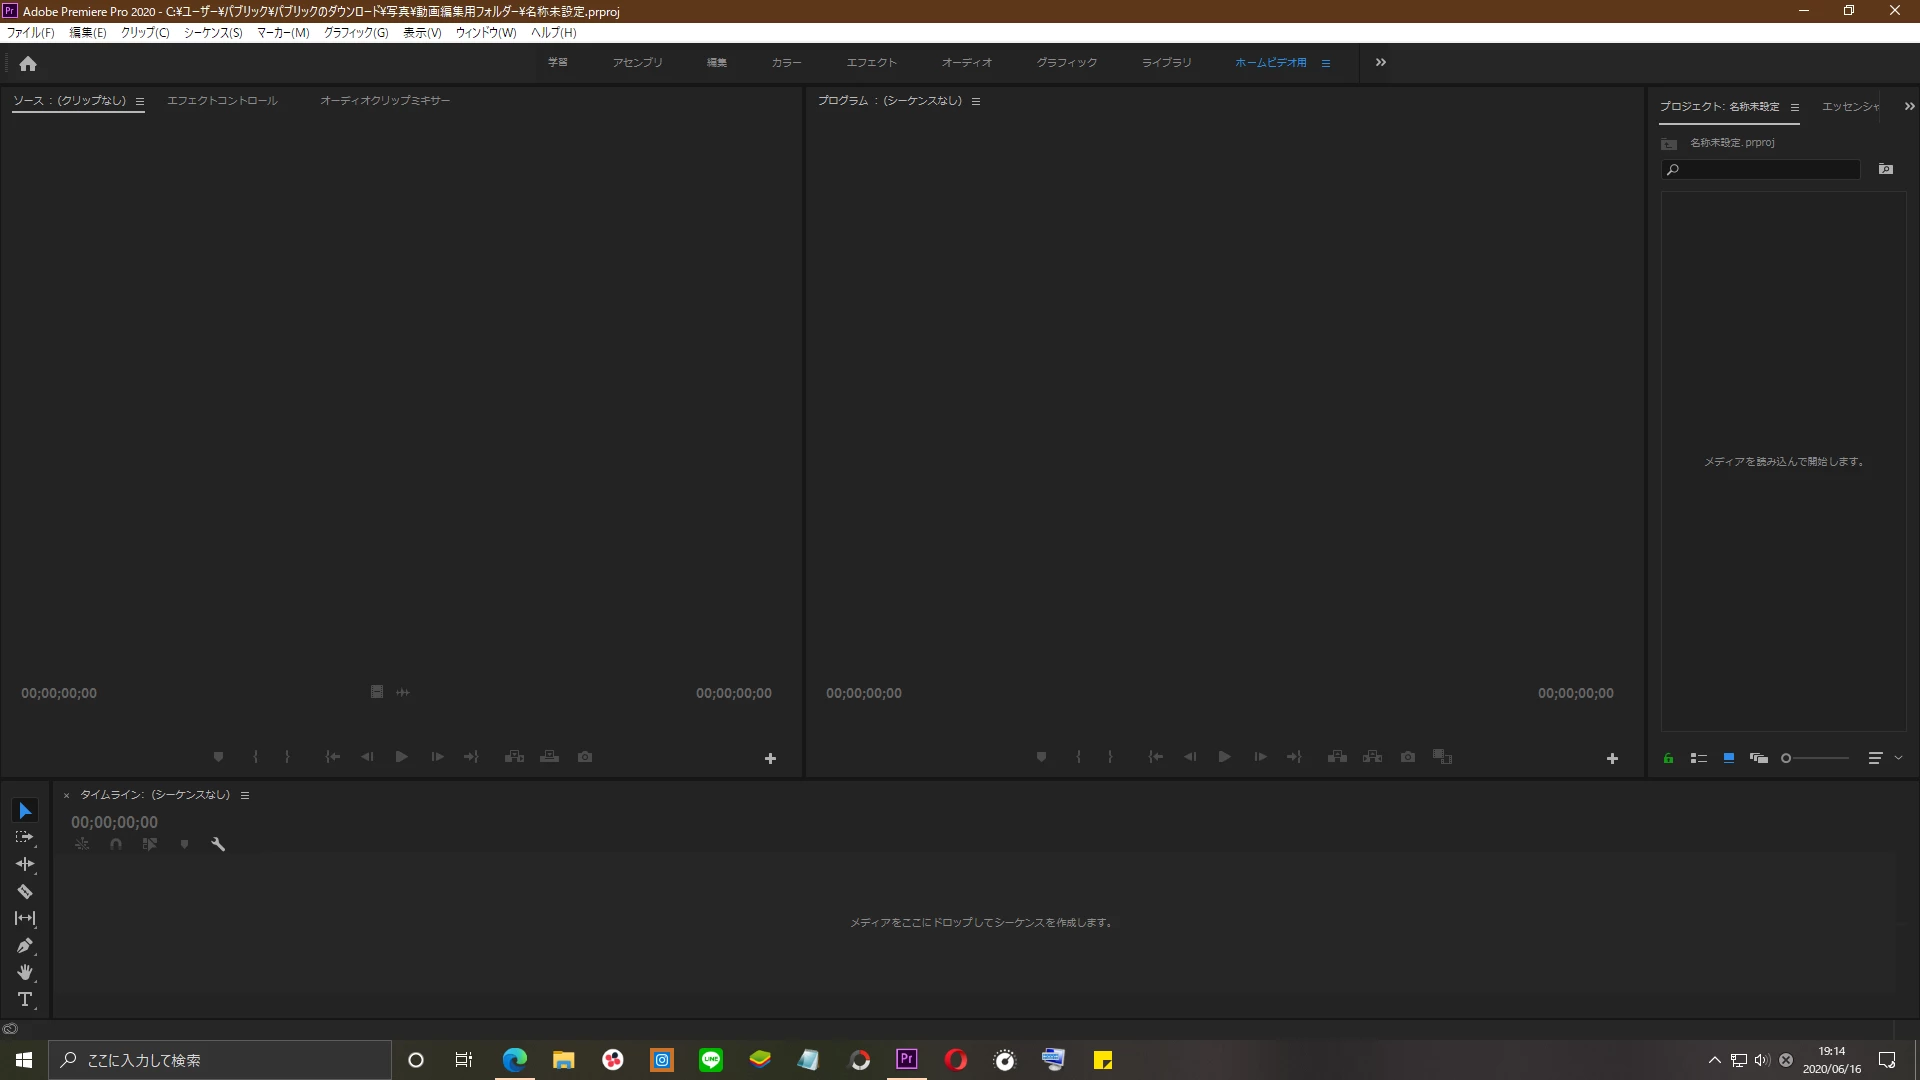
Task: Switch Project panel to Icon view
Action: 1728,758
